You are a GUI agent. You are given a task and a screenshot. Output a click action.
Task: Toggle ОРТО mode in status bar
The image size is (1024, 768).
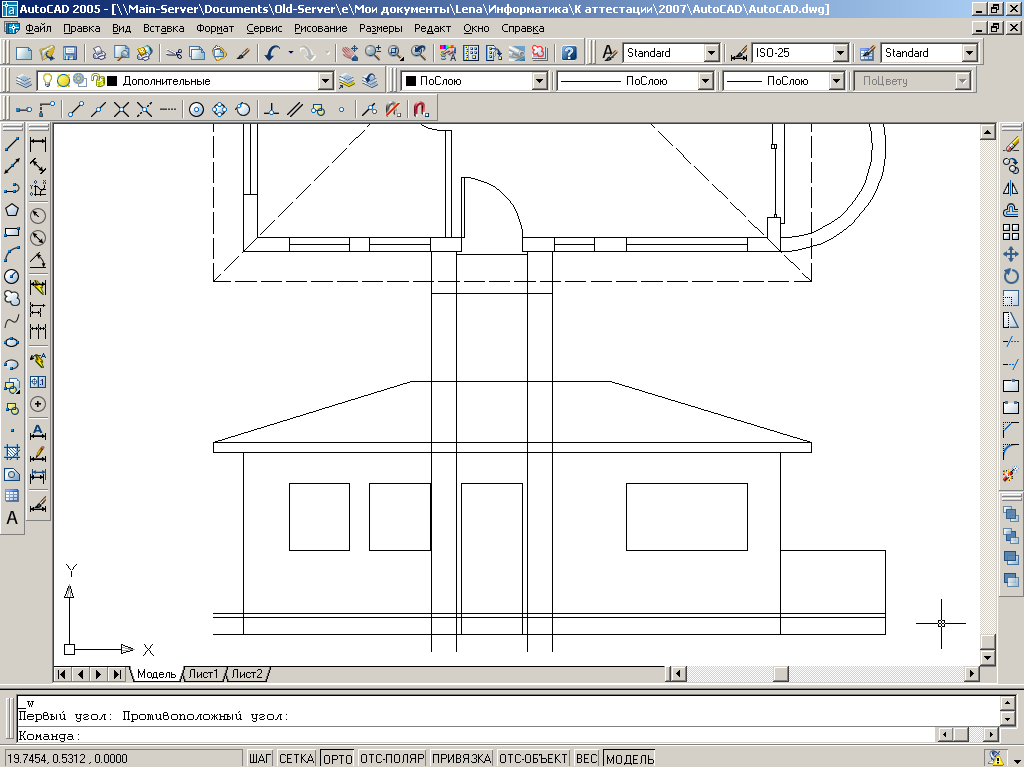click(339, 759)
